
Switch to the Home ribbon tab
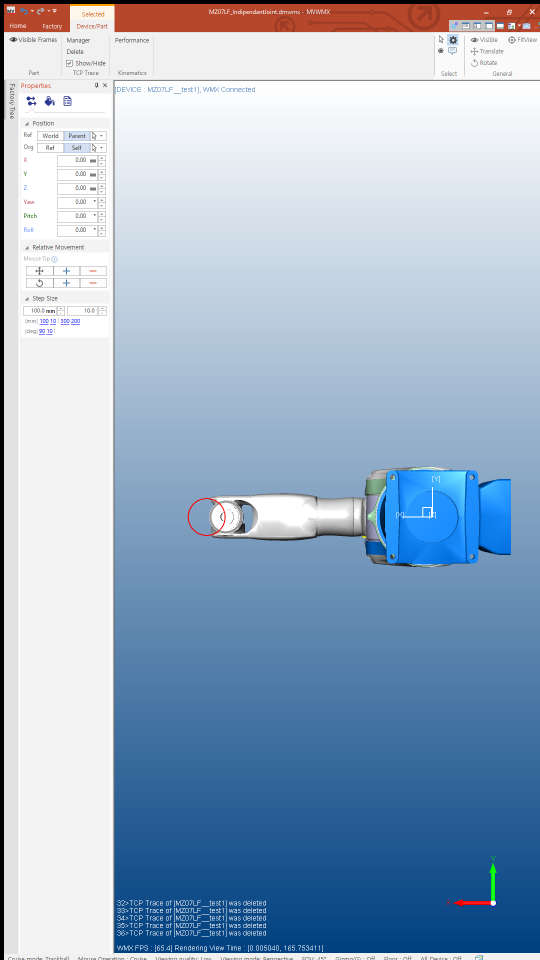pyautogui.click(x=18, y=26)
